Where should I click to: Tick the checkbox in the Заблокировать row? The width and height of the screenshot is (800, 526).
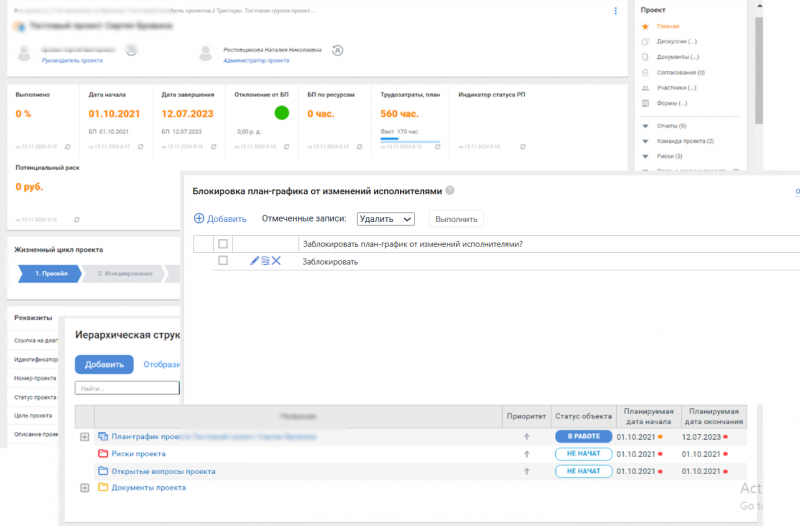[x=223, y=261]
